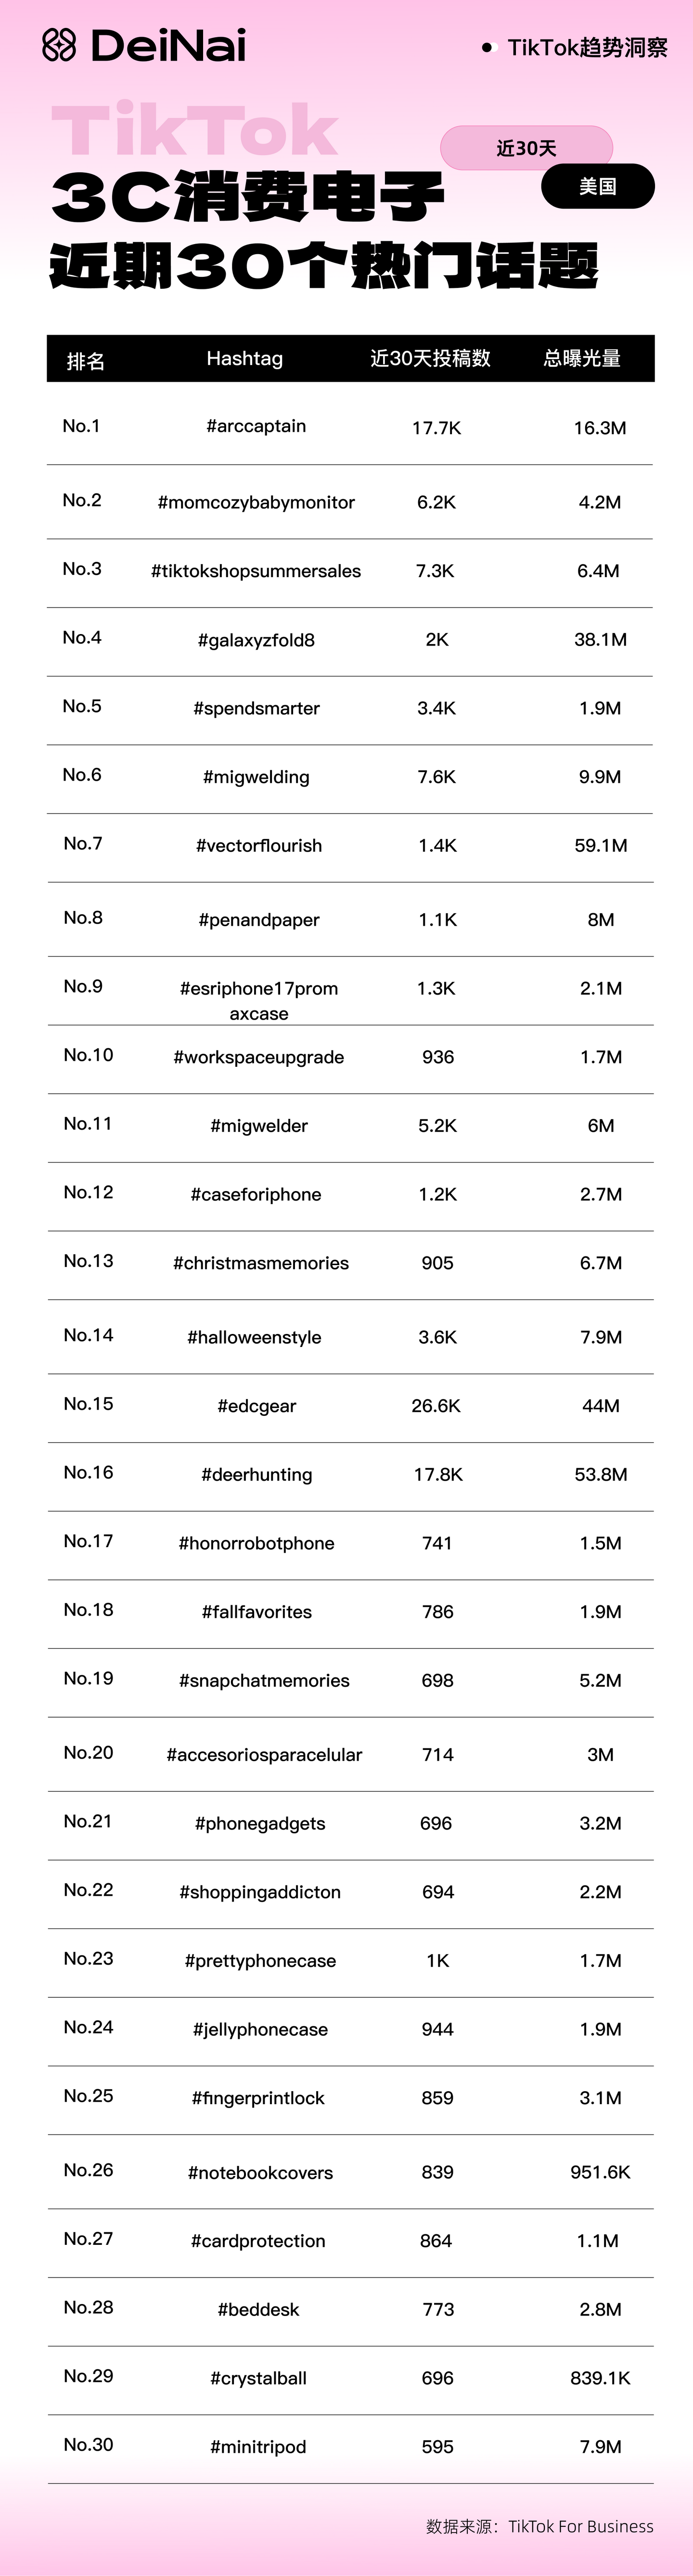Open the #momcozybabymonitor hashtag
693x2576 pixels.
[256, 502]
